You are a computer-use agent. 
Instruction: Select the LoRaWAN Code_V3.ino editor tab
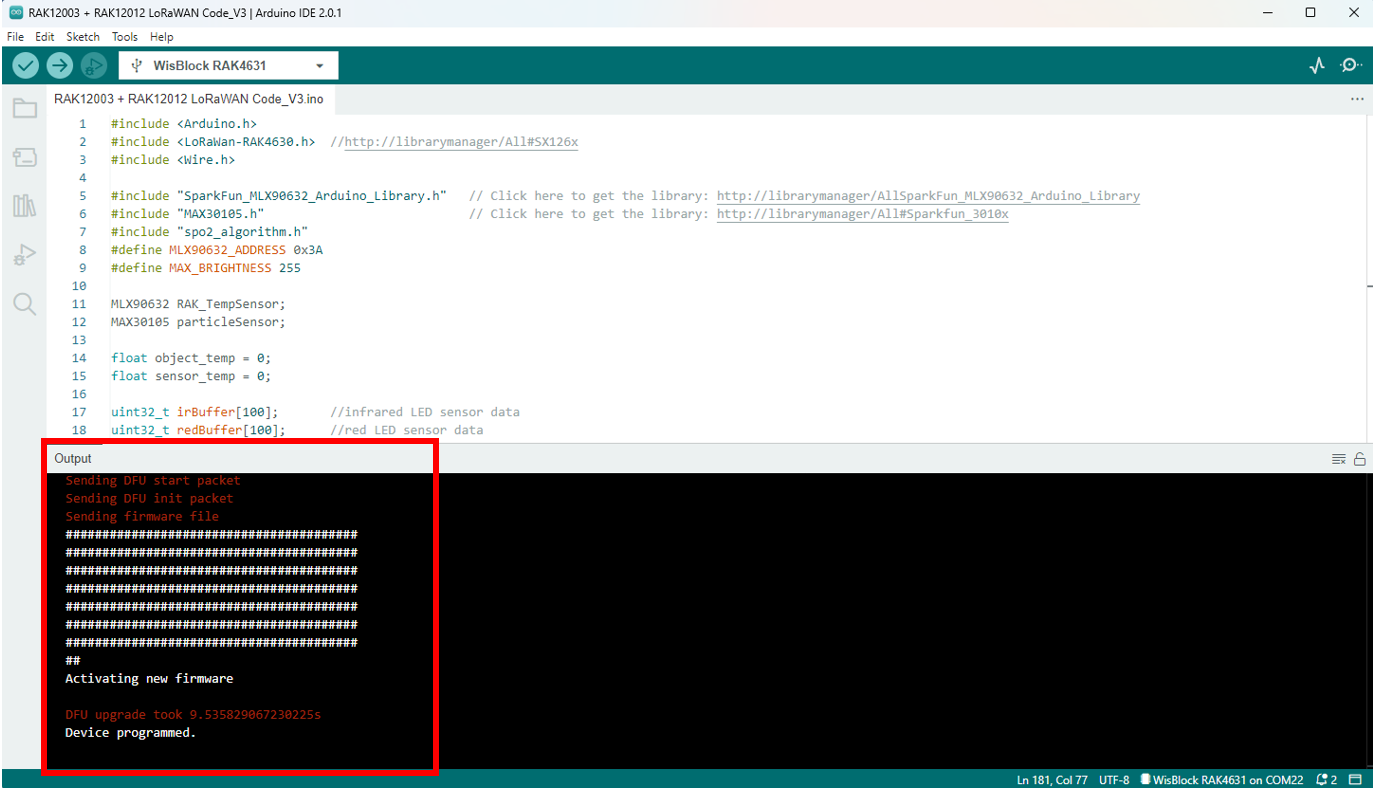coord(189,99)
